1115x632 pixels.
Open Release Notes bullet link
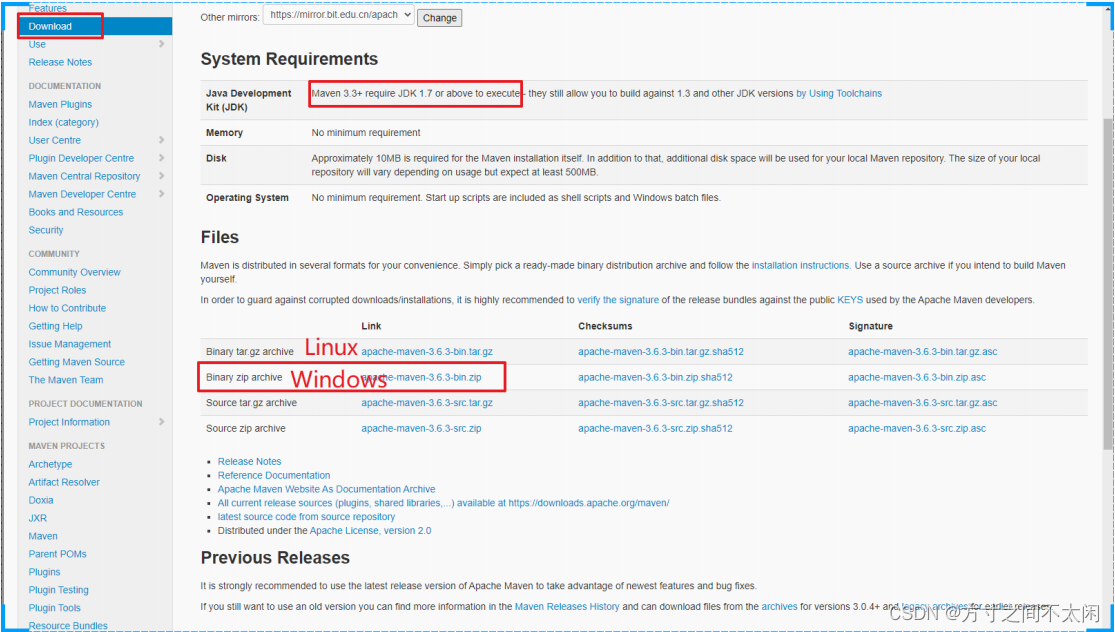click(250, 461)
